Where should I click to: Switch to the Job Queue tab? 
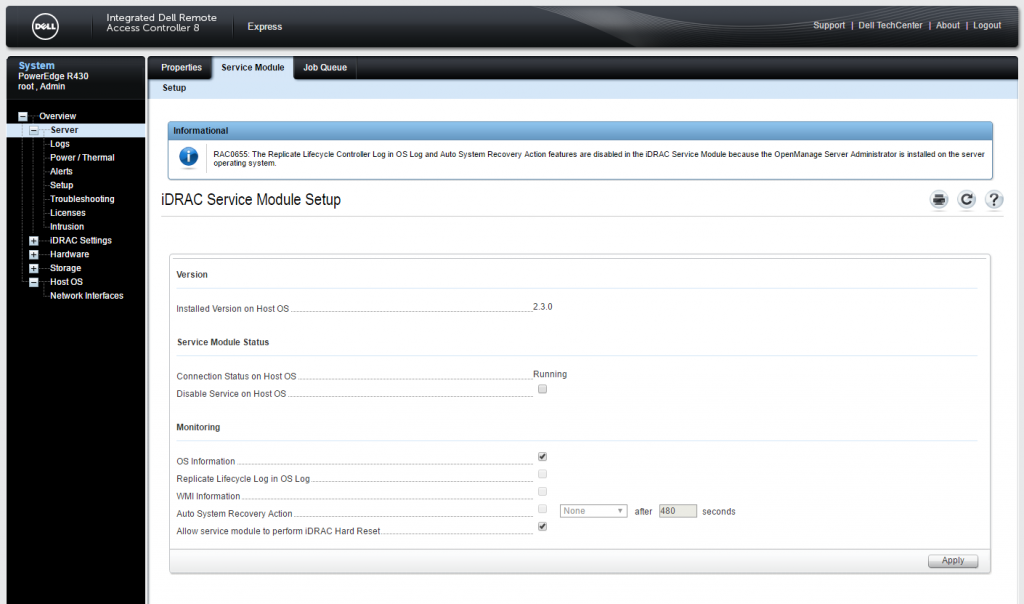[324, 68]
